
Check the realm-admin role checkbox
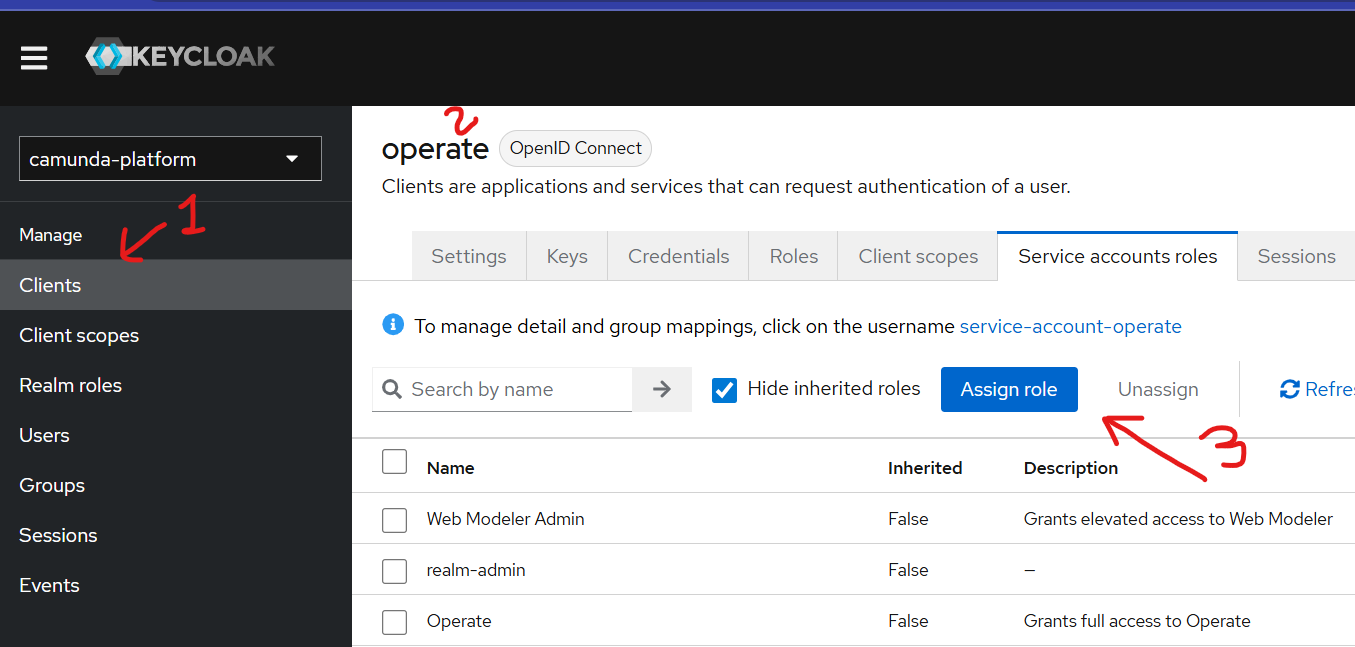[x=395, y=571]
